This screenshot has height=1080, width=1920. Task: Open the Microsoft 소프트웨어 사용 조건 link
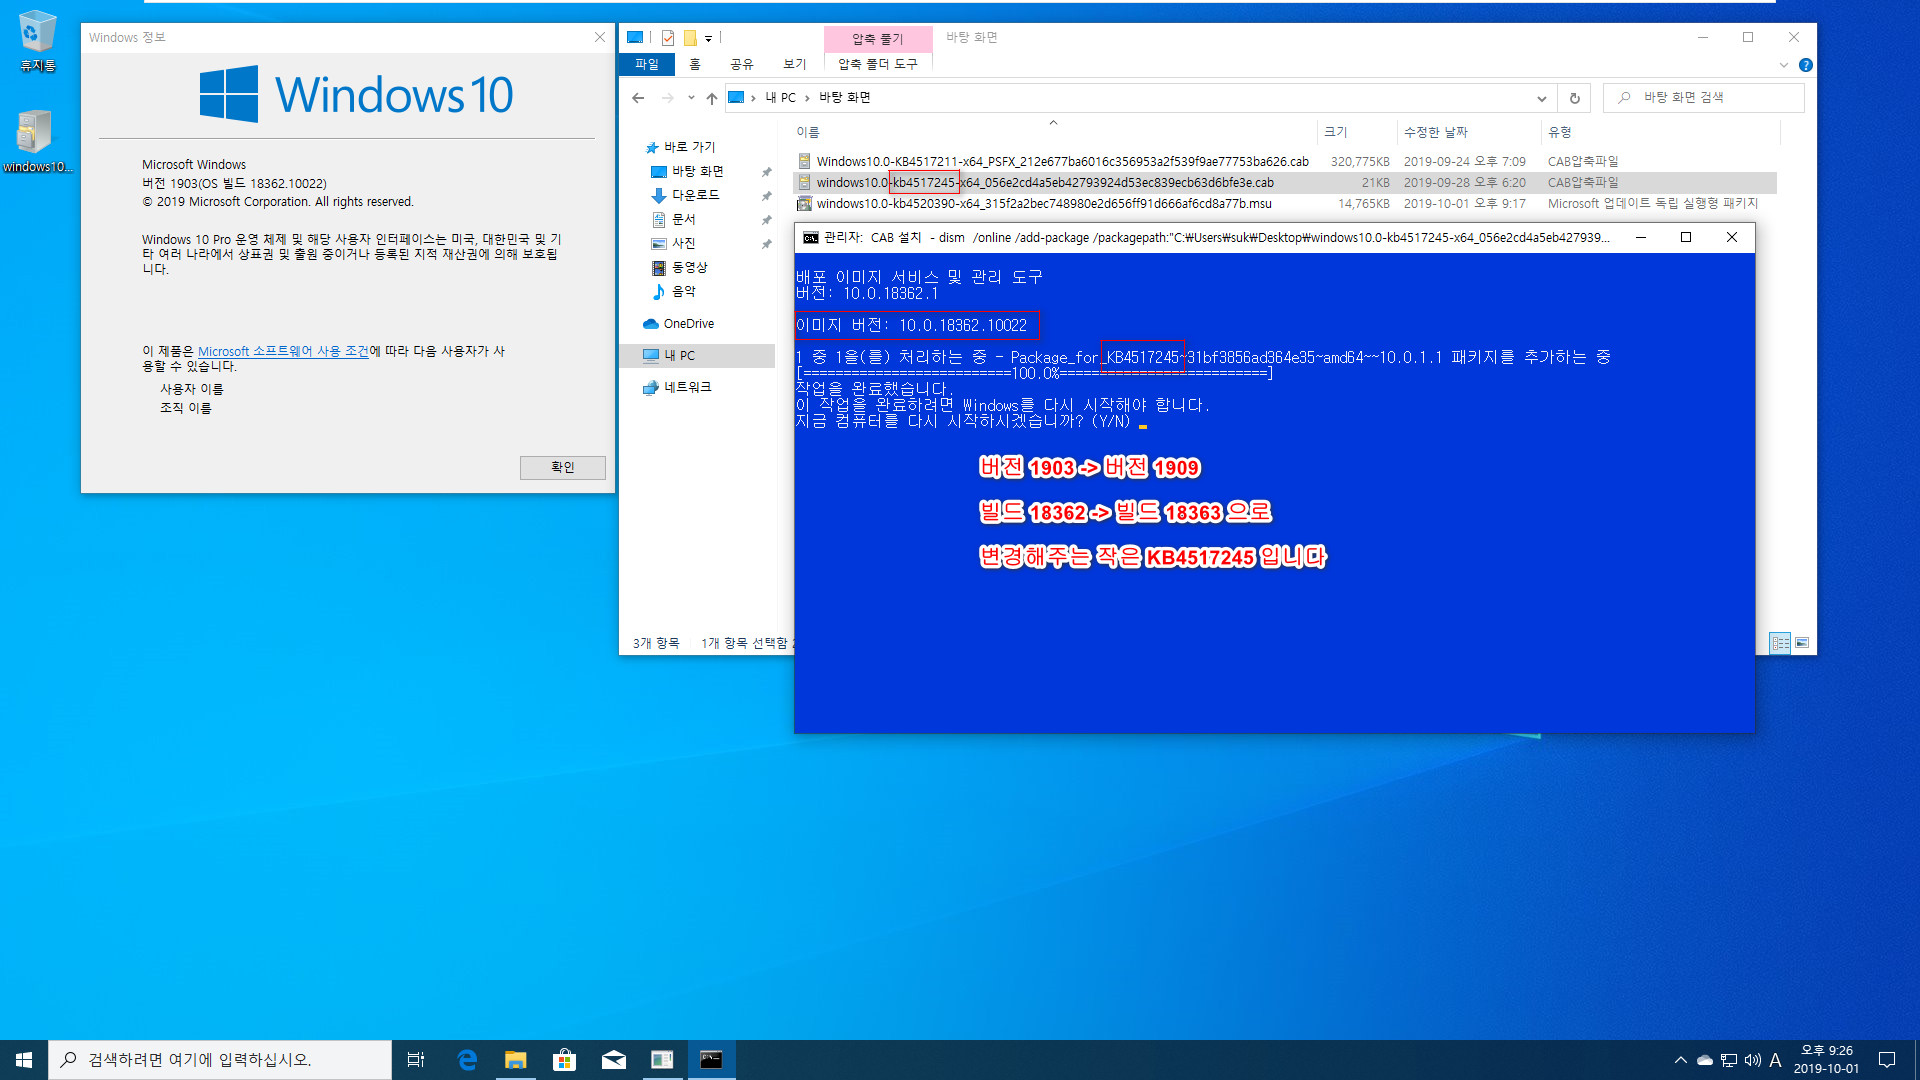pos(283,352)
